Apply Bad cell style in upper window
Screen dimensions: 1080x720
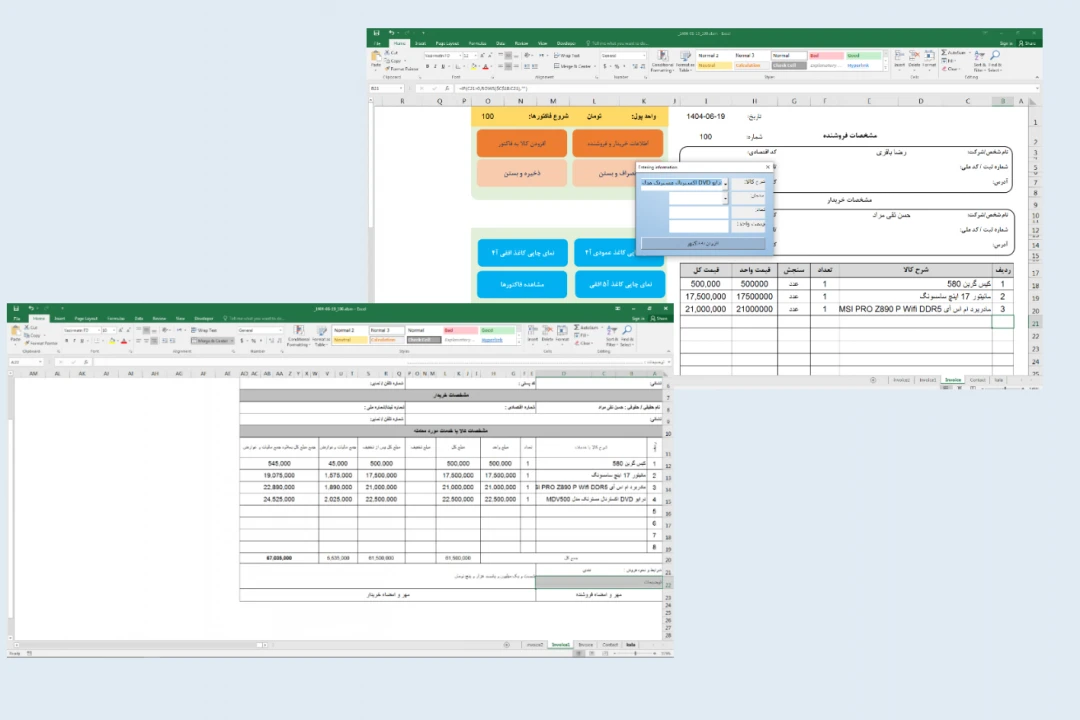[x=825, y=56]
